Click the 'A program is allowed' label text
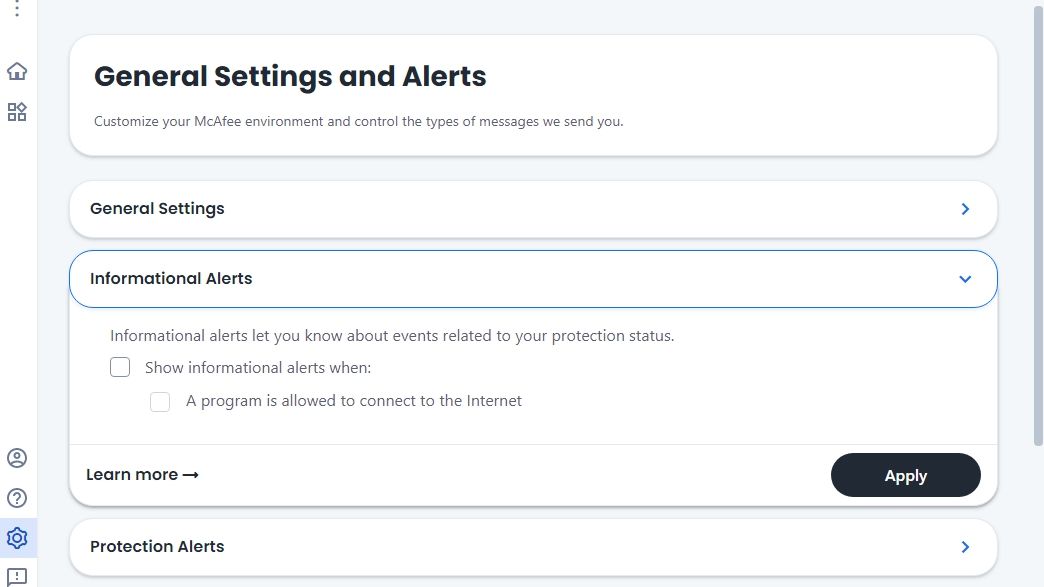 point(354,401)
